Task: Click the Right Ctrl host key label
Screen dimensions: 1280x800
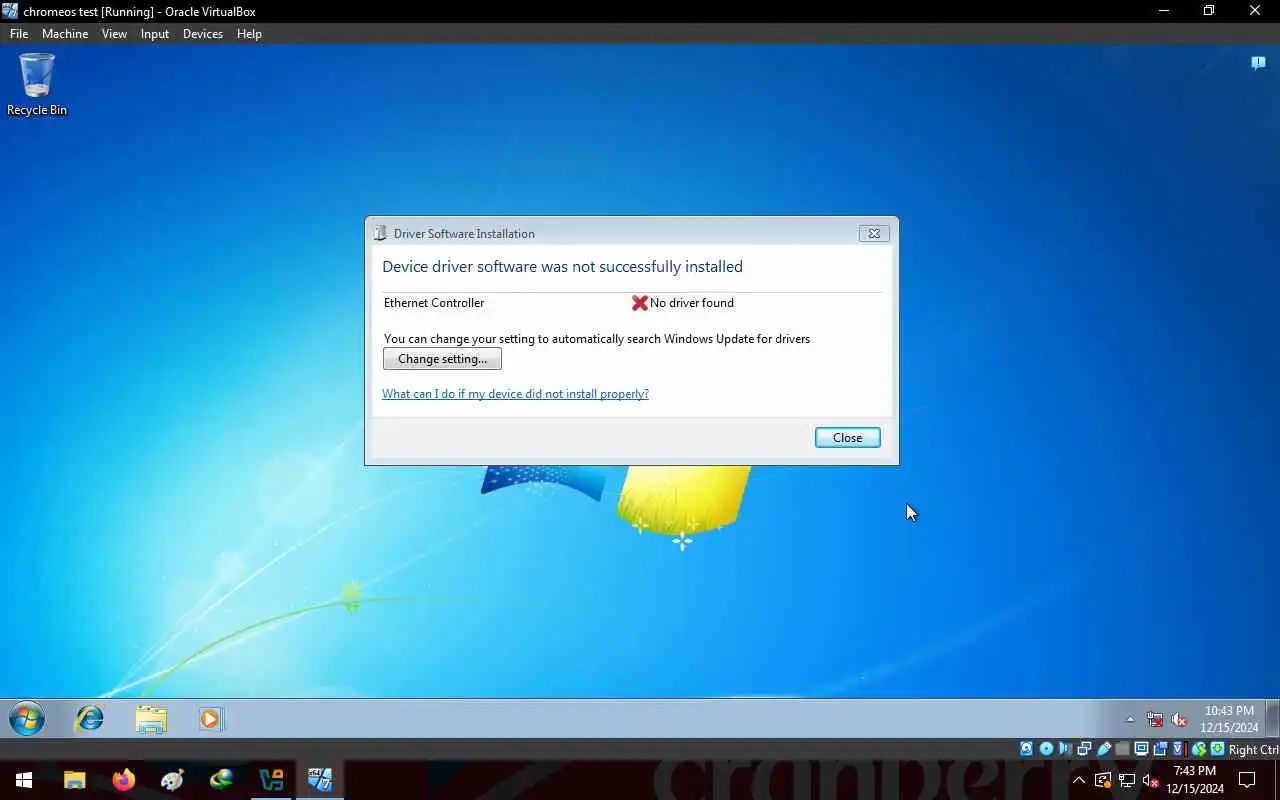Action: (x=1253, y=750)
